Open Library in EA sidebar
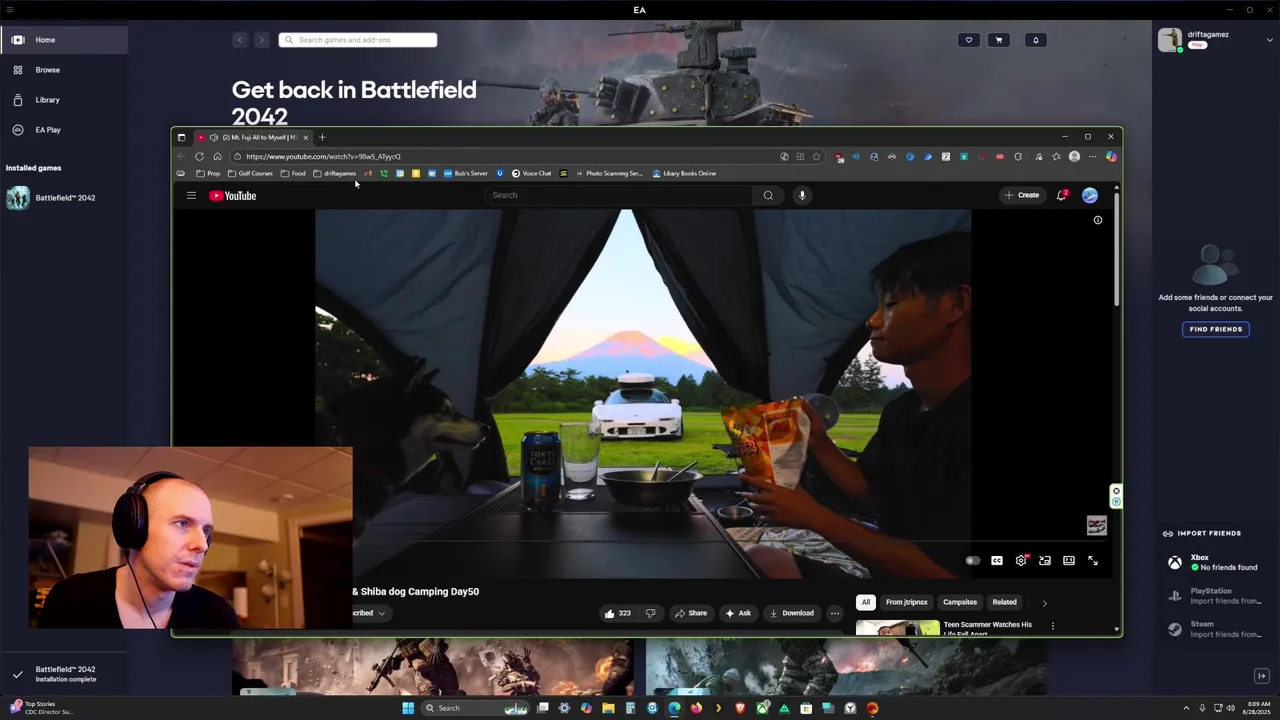The height and width of the screenshot is (720, 1280). pyautogui.click(x=63, y=100)
